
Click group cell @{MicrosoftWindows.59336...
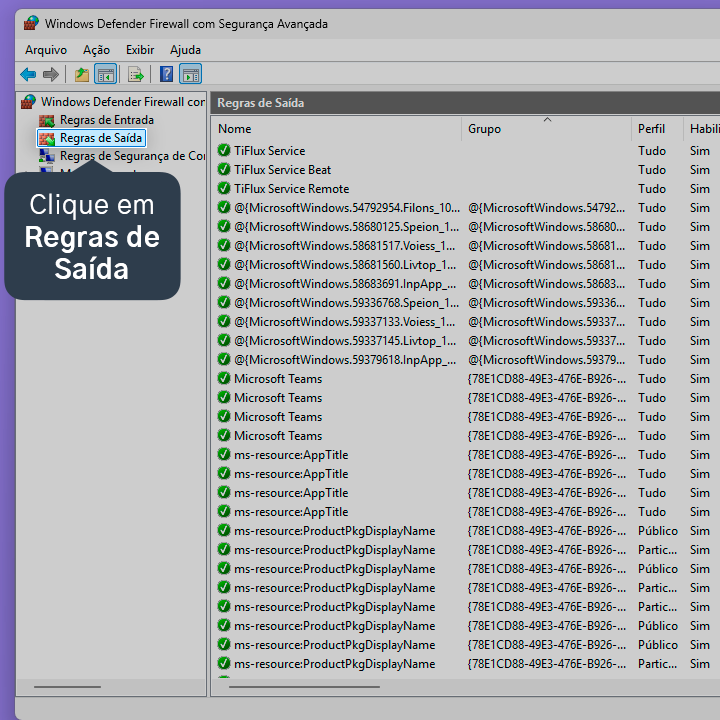click(546, 303)
